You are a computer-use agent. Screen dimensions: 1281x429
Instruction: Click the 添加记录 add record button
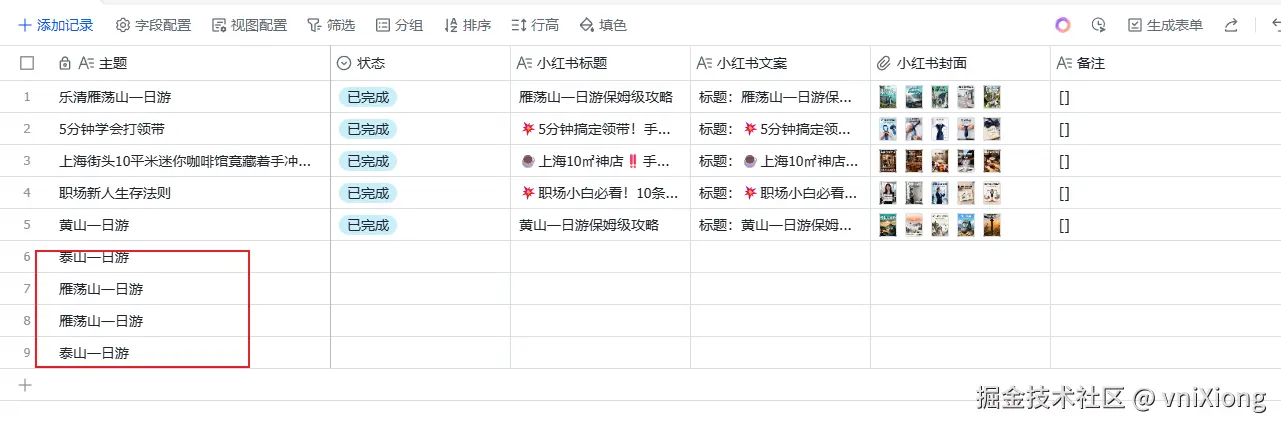(x=56, y=25)
